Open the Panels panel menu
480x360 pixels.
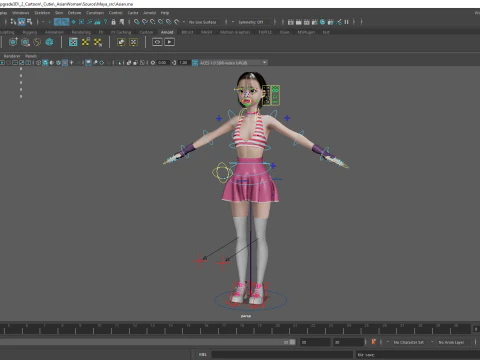(31, 56)
